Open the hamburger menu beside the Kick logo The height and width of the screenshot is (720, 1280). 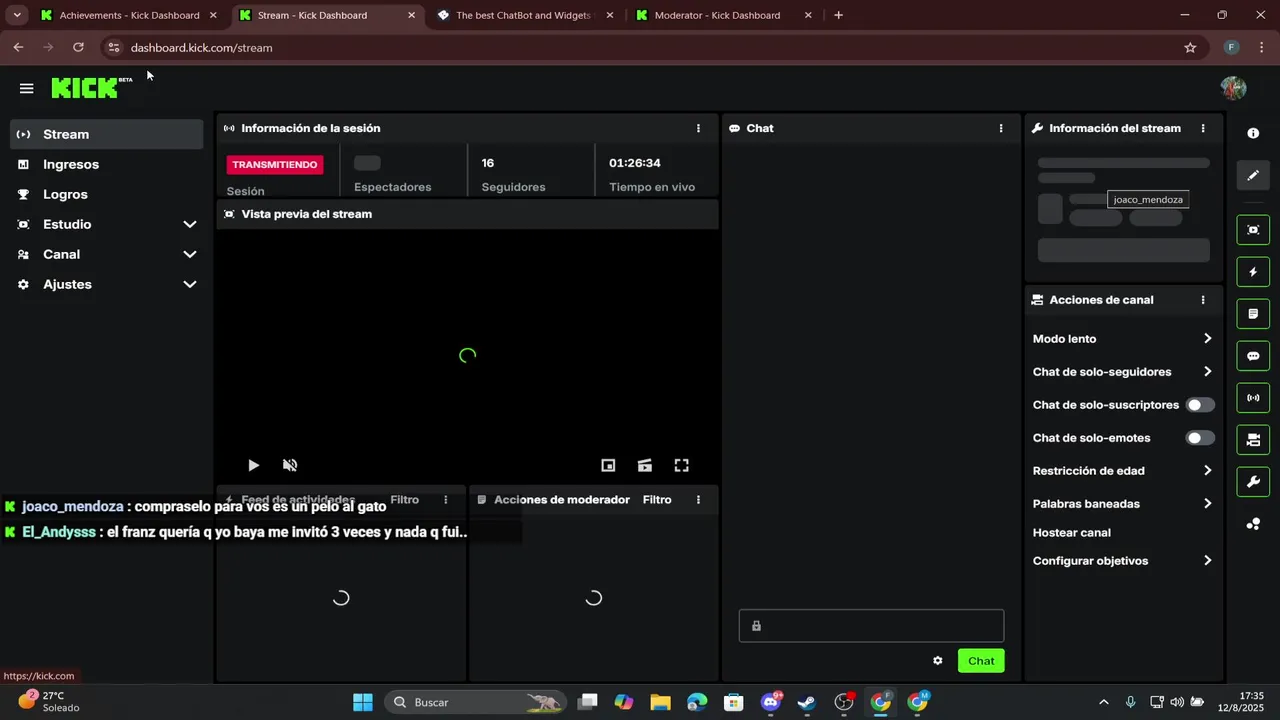coord(27,88)
